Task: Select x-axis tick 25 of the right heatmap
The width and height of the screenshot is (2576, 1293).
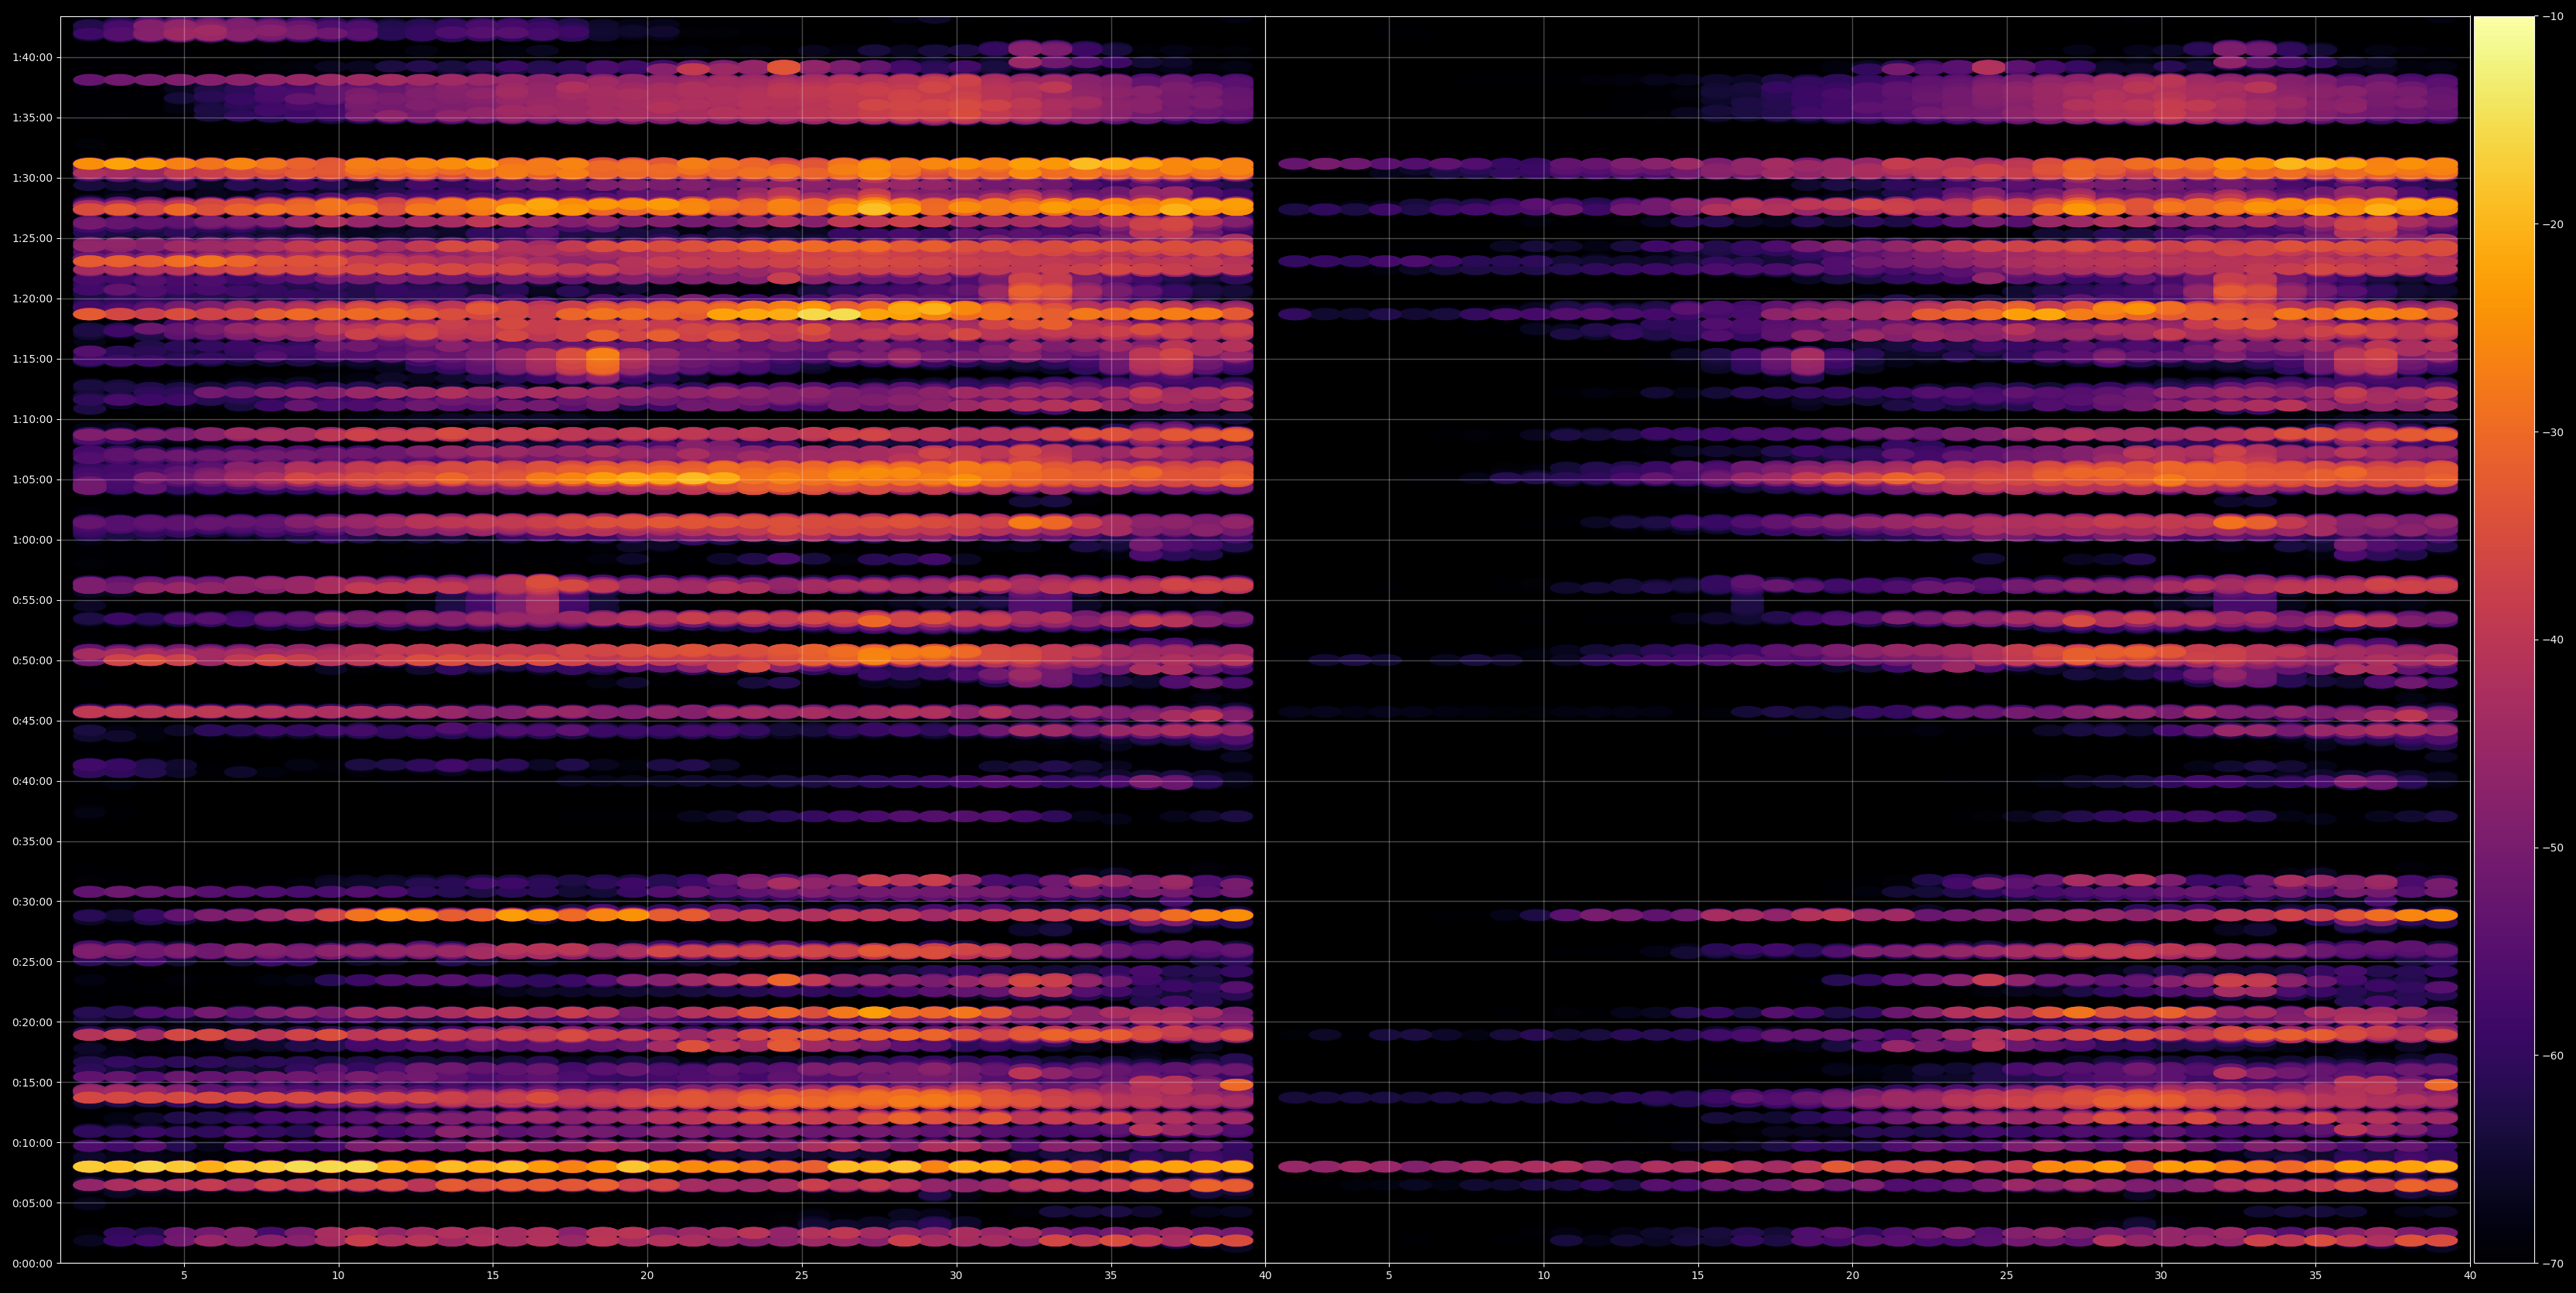Action: point(2007,1276)
